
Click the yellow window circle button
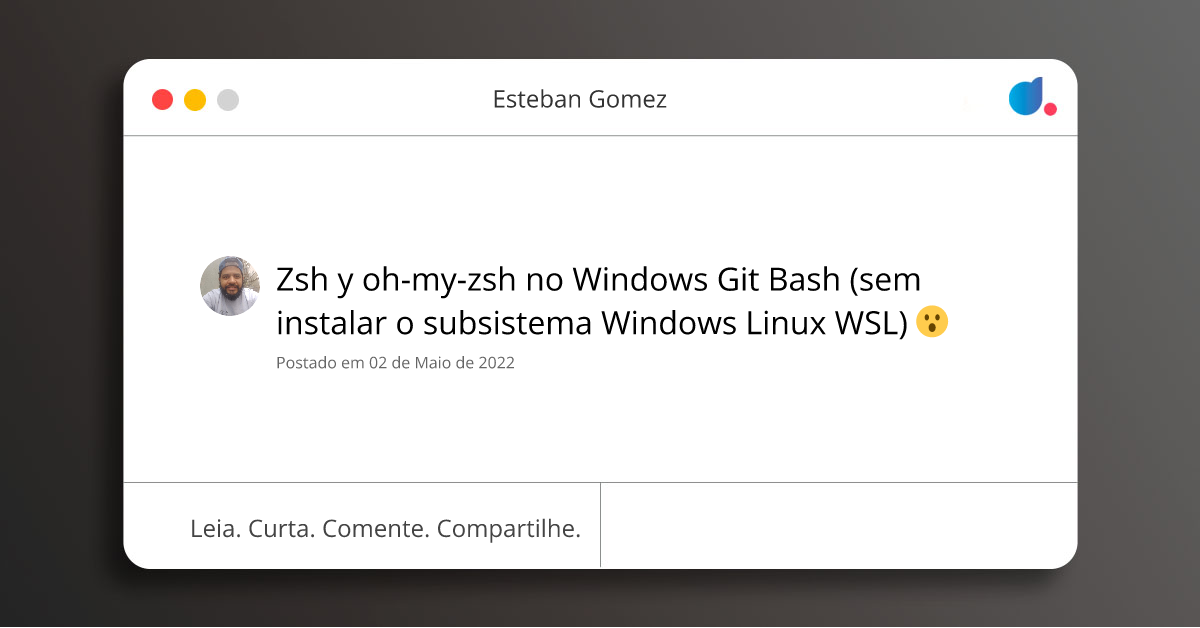click(195, 100)
